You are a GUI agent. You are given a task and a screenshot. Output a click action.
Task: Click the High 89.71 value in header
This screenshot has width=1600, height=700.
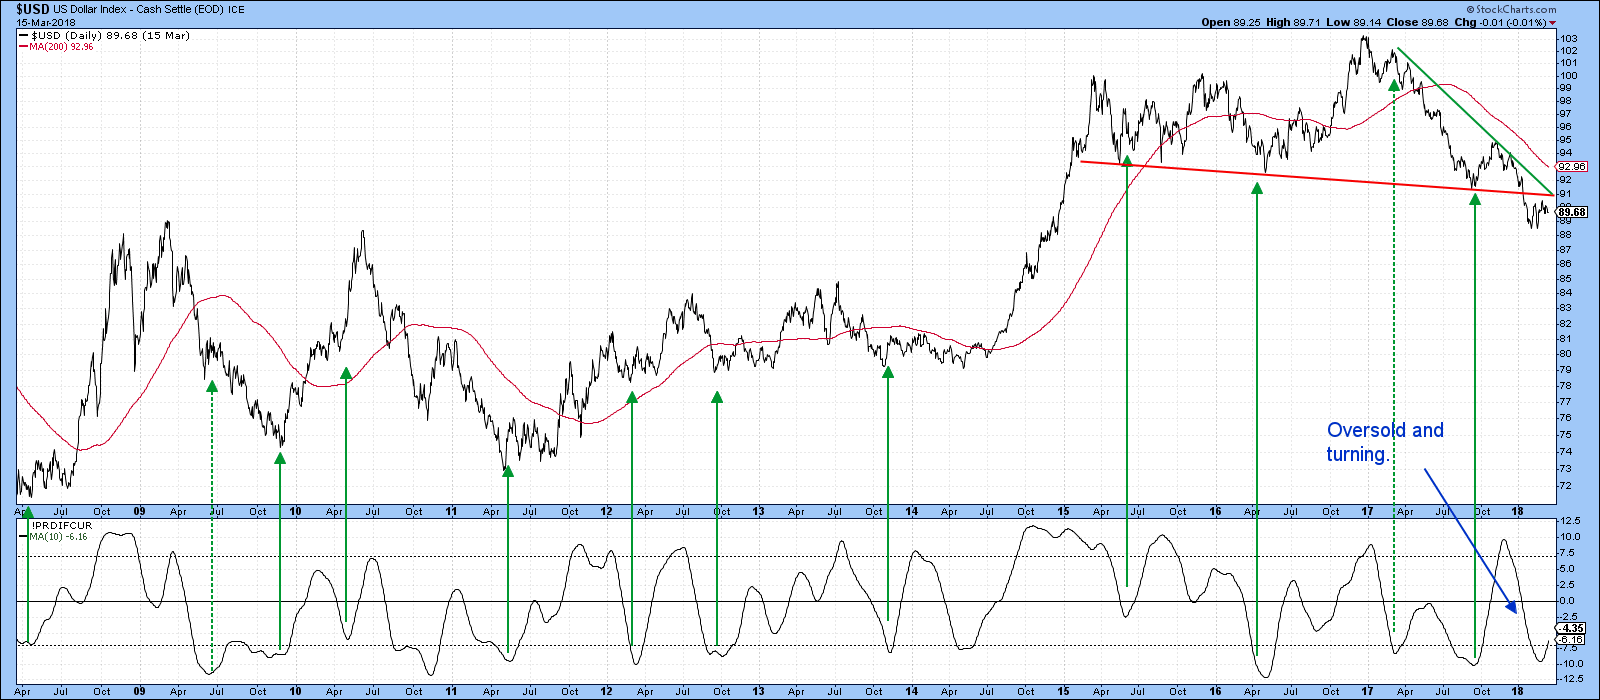click(1293, 23)
